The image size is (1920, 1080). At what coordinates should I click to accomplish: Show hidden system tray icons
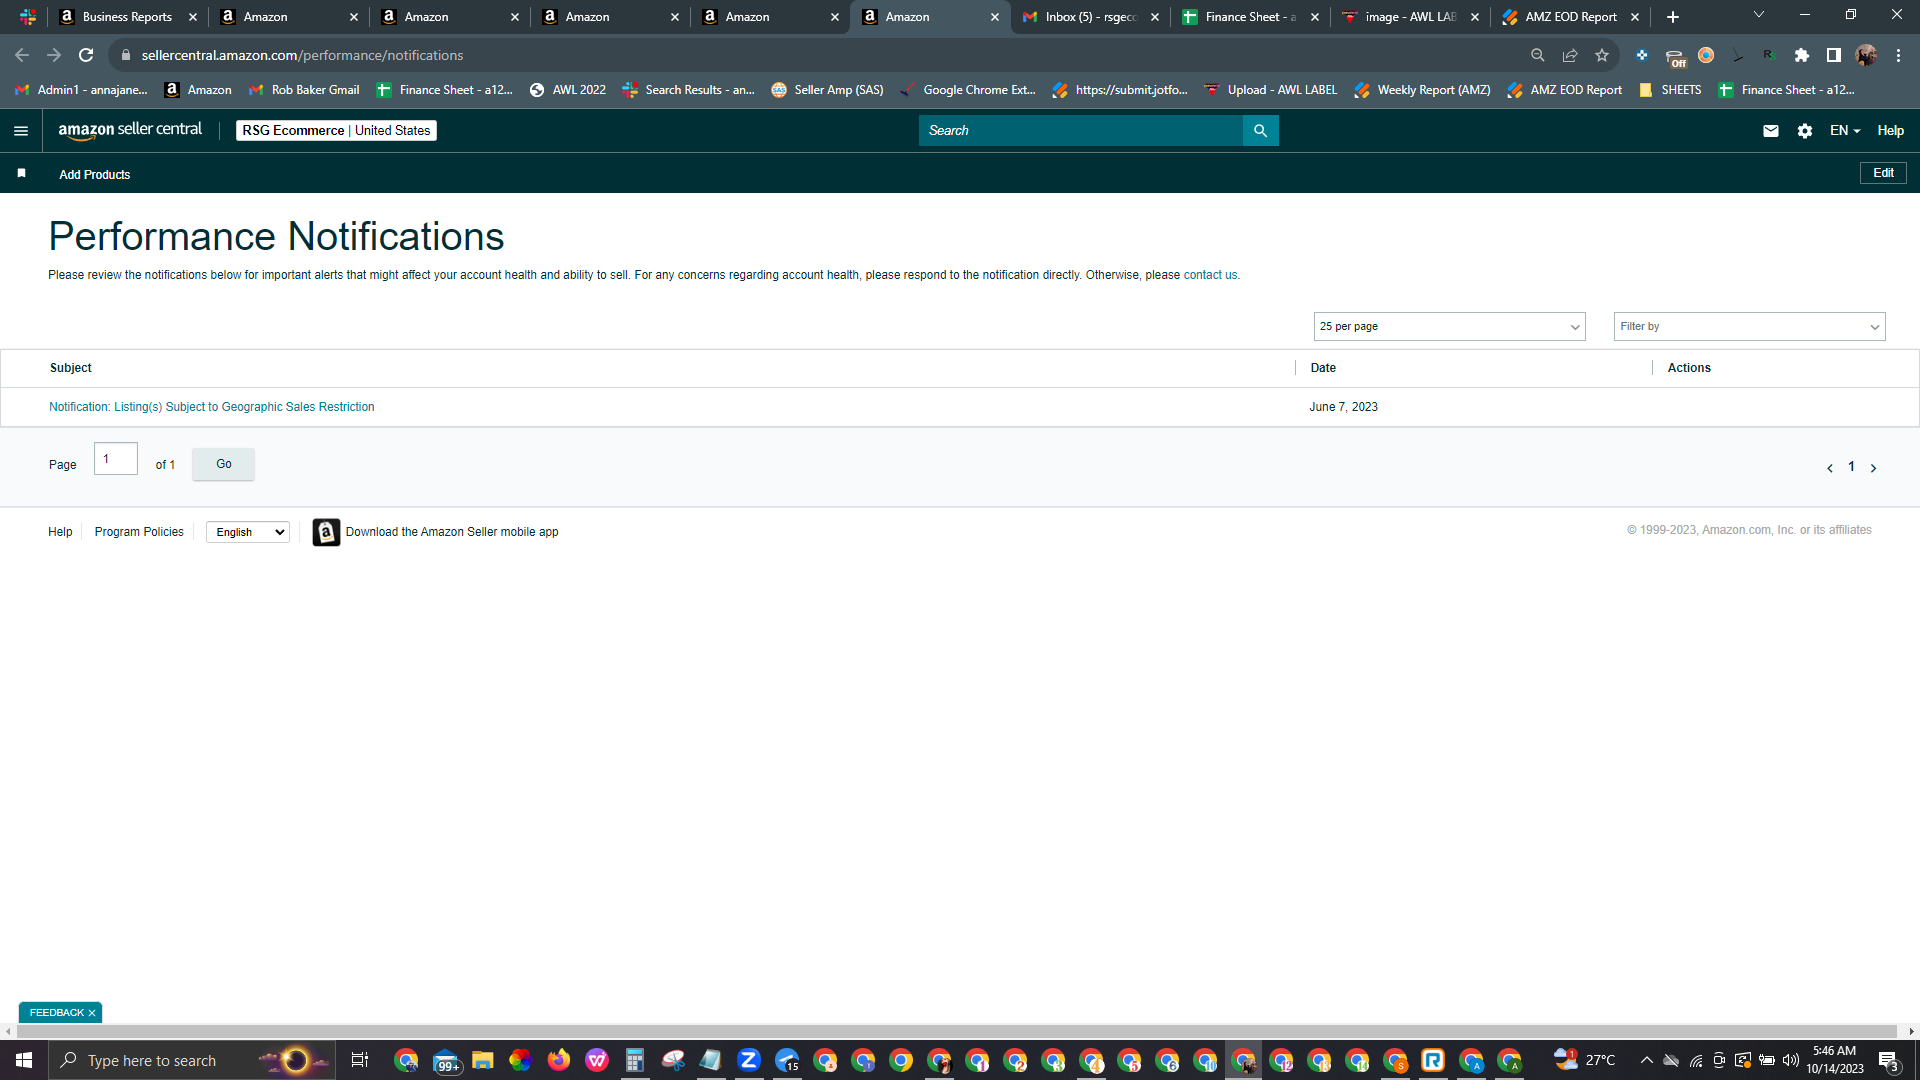[x=1646, y=1060]
